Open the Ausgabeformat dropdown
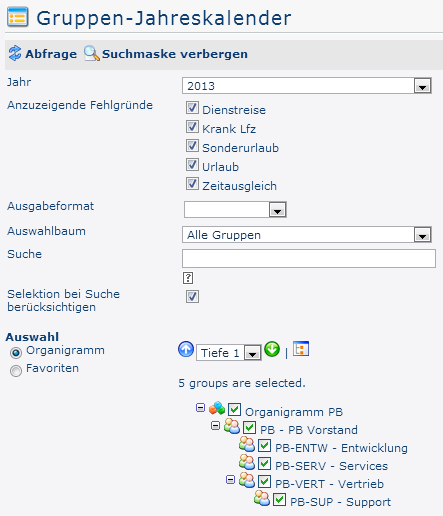443x516 pixels. [235, 209]
